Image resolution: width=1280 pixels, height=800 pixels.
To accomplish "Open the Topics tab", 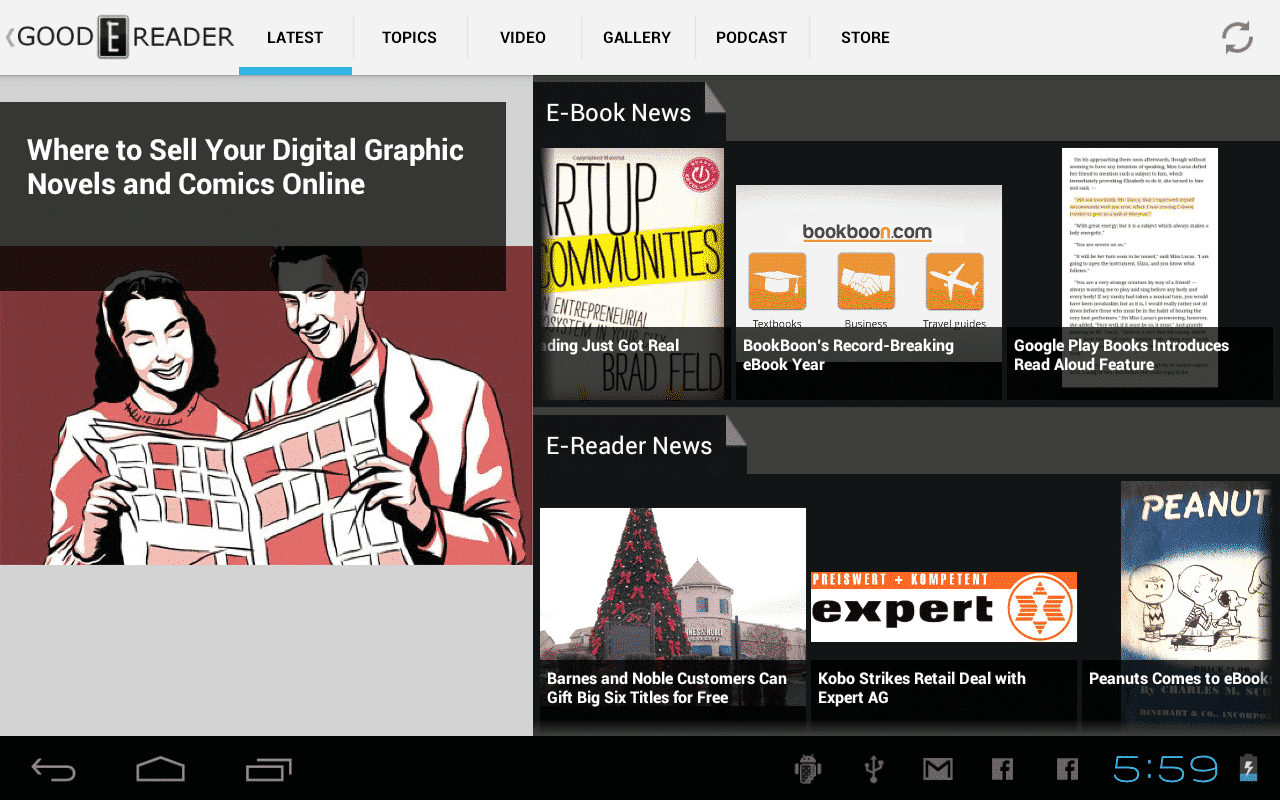I will [409, 38].
